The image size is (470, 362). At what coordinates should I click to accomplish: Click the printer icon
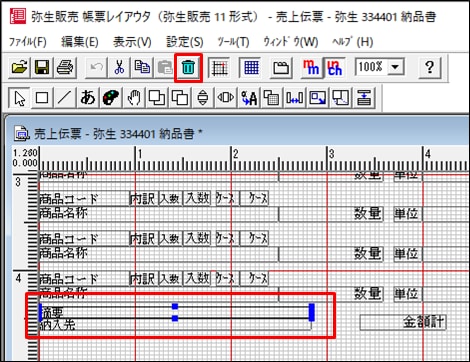(x=65, y=68)
